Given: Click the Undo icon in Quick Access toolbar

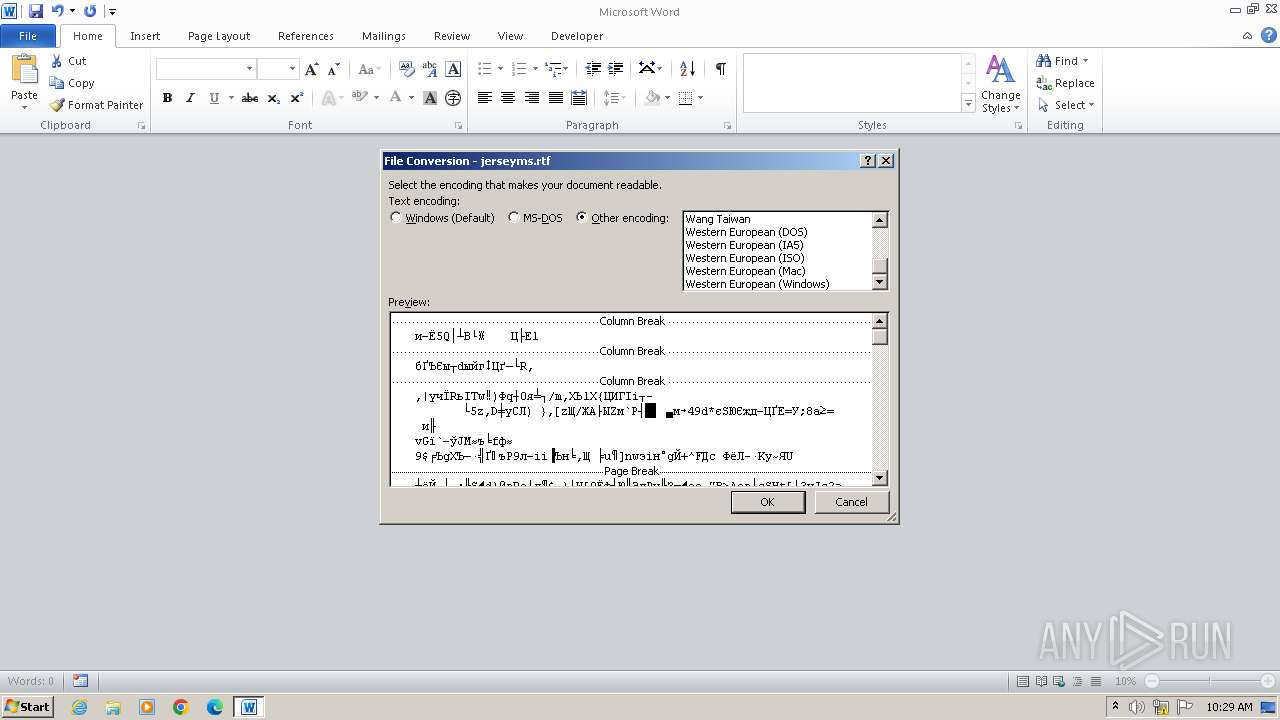Looking at the screenshot, I should (57, 11).
